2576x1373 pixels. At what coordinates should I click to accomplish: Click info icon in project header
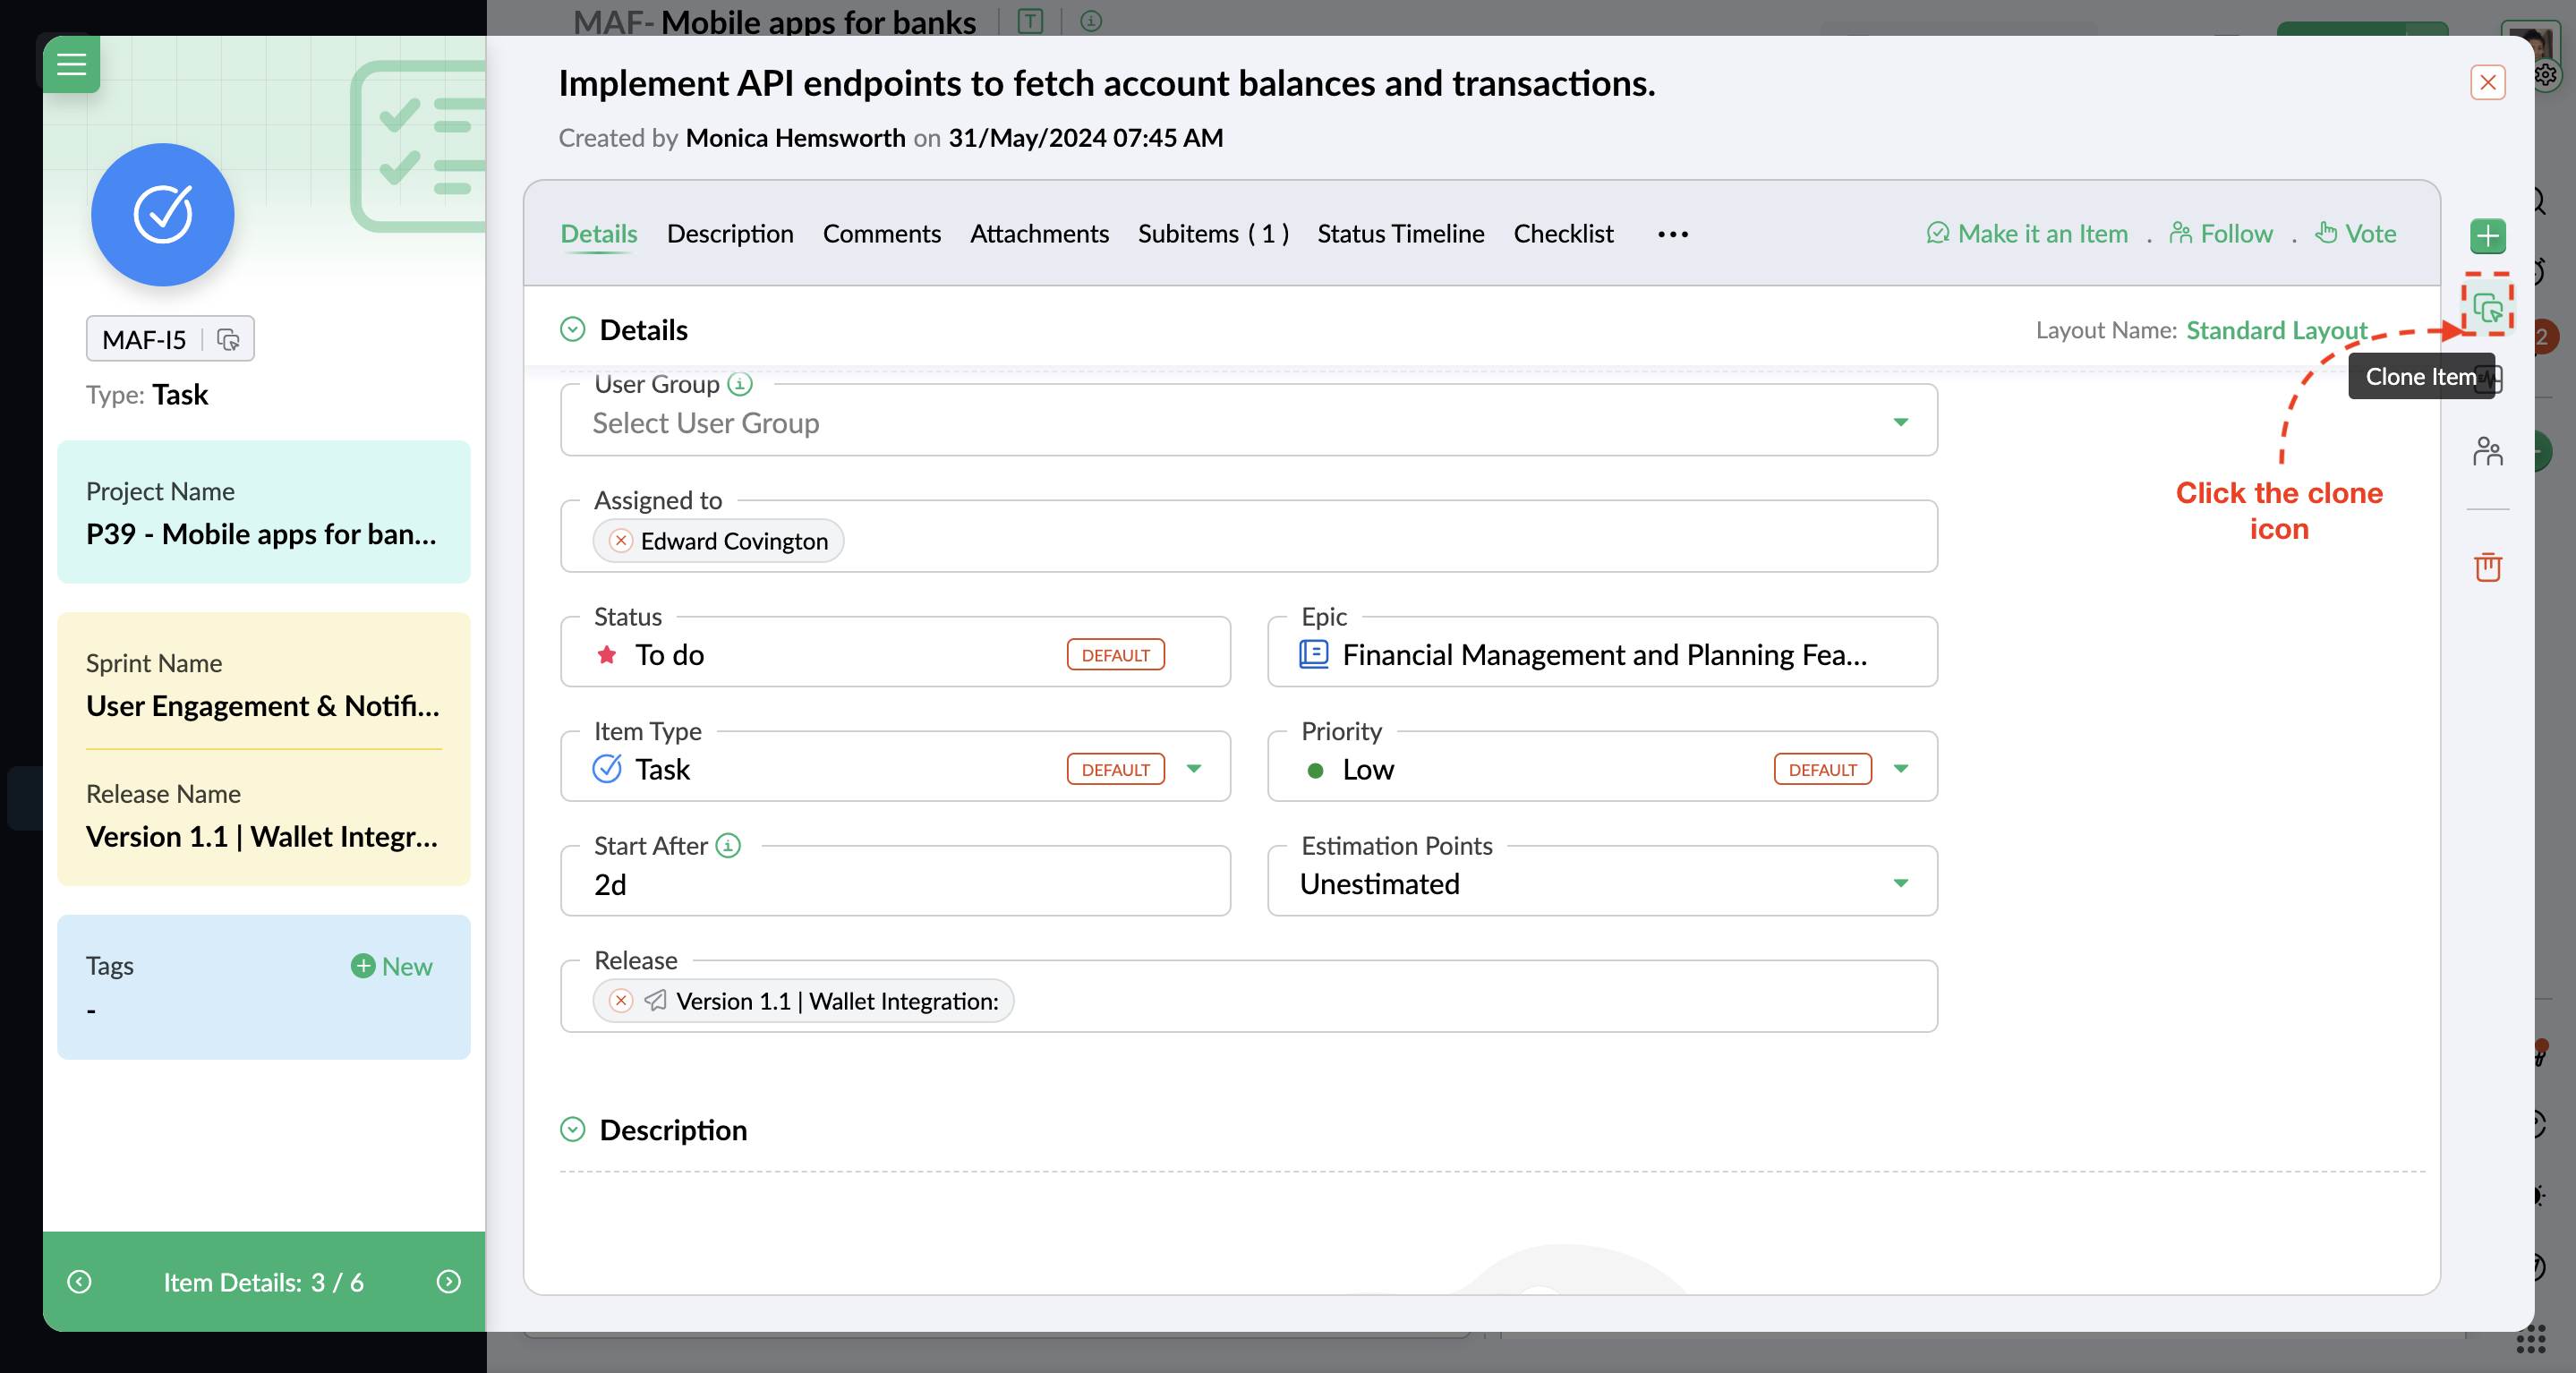coord(1091,21)
